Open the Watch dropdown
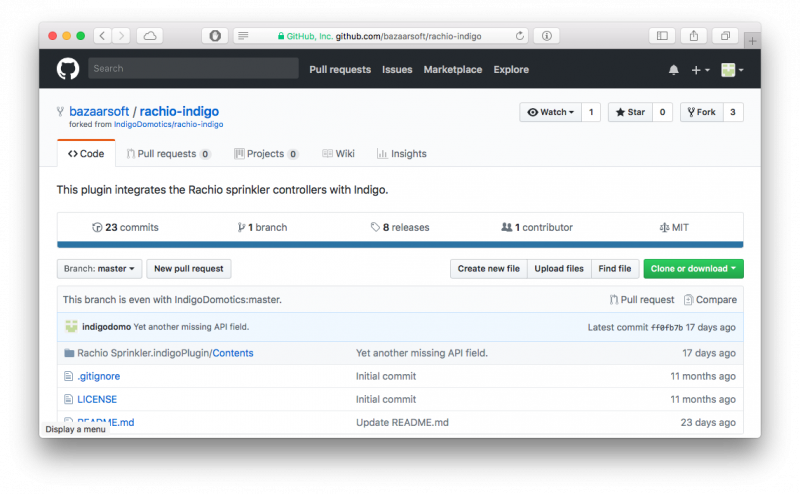The width and height of the screenshot is (800, 494). pyautogui.click(x=551, y=112)
